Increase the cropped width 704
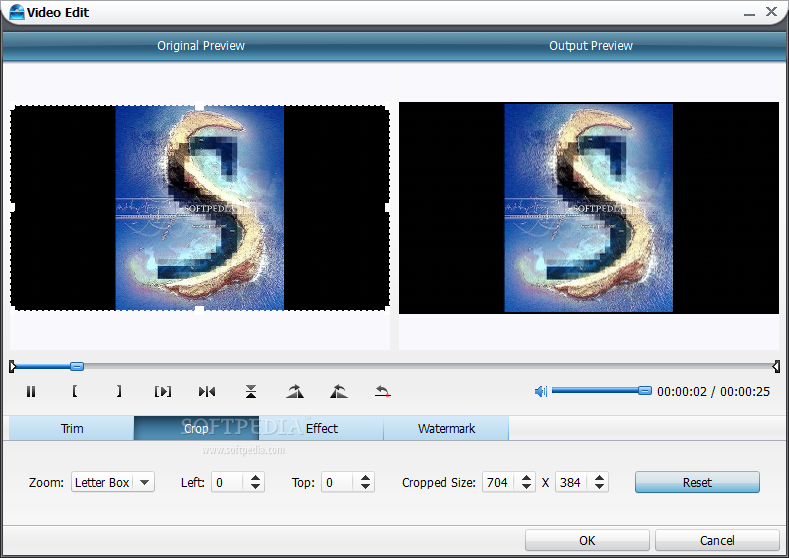789x558 pixels. (526, 477)
